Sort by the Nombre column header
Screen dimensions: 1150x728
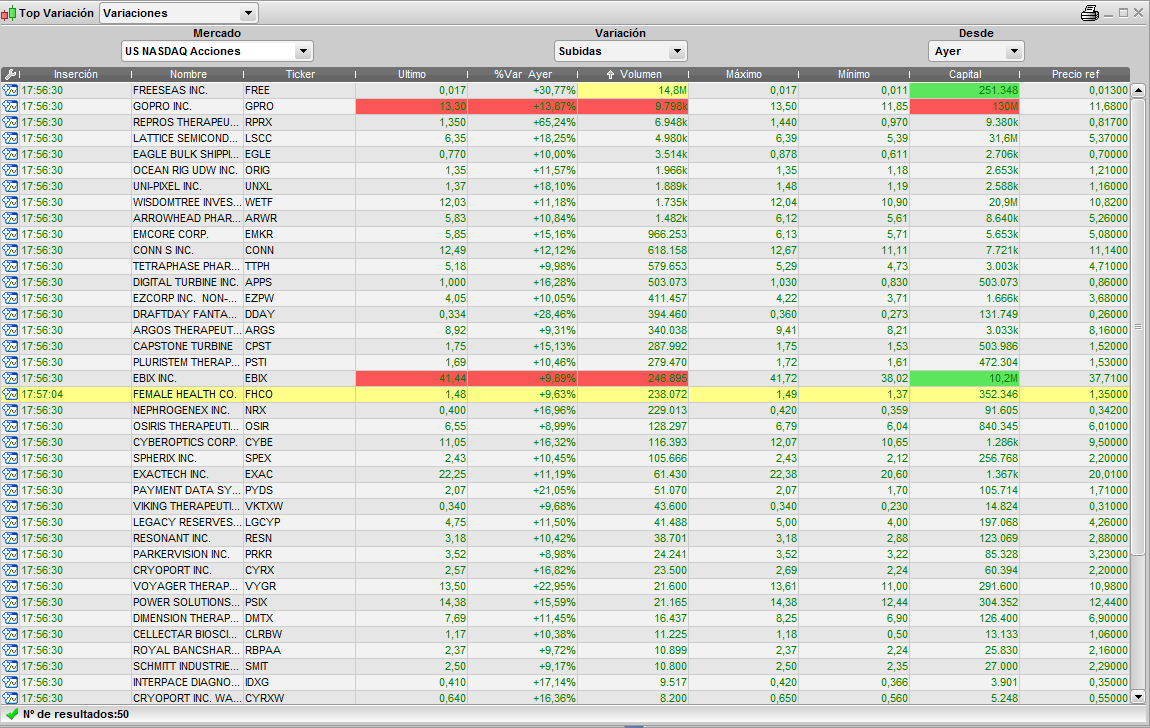point(188,74)
